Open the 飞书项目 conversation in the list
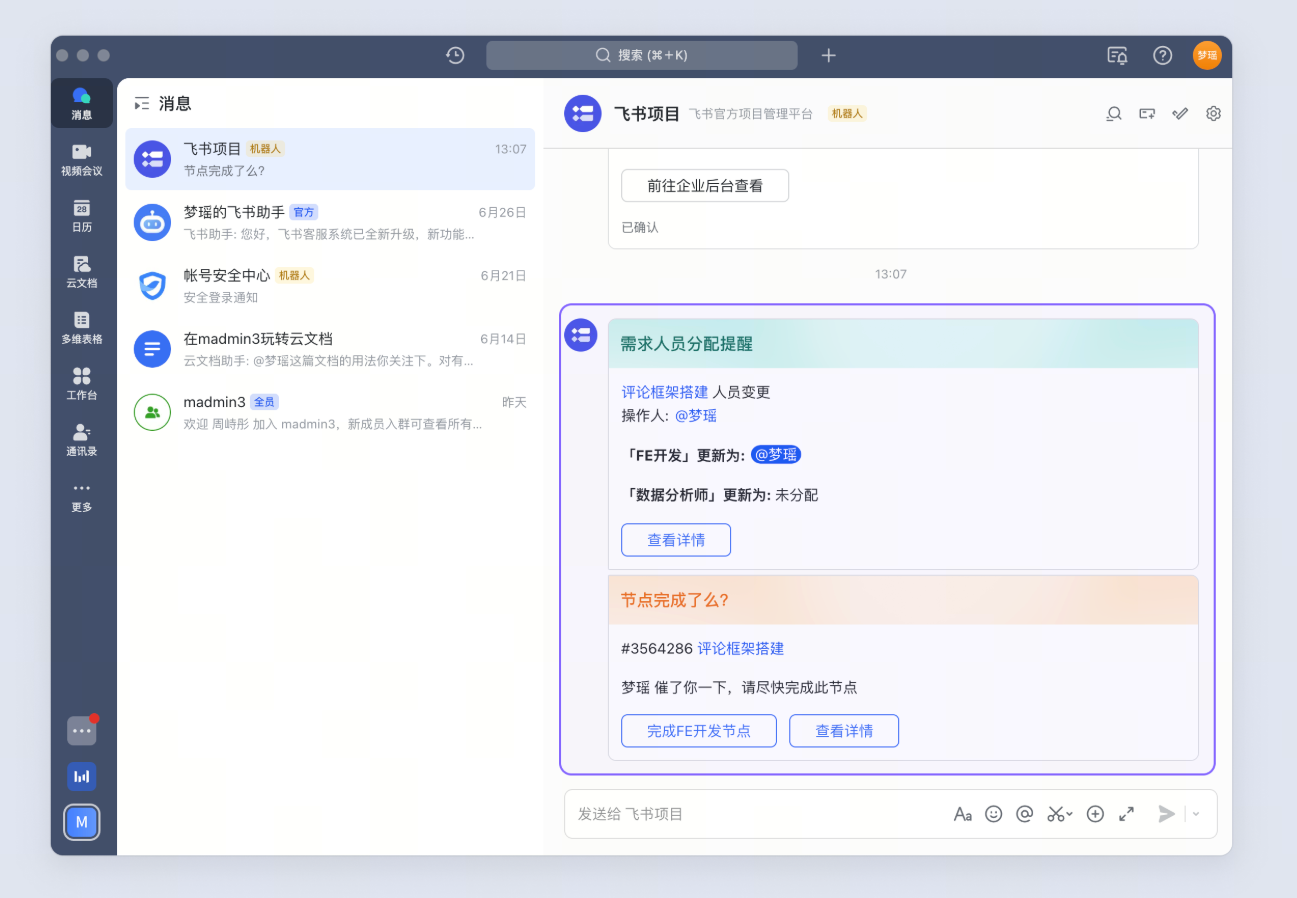Viewport: 1297px width, 898px height. pos(330,159)
